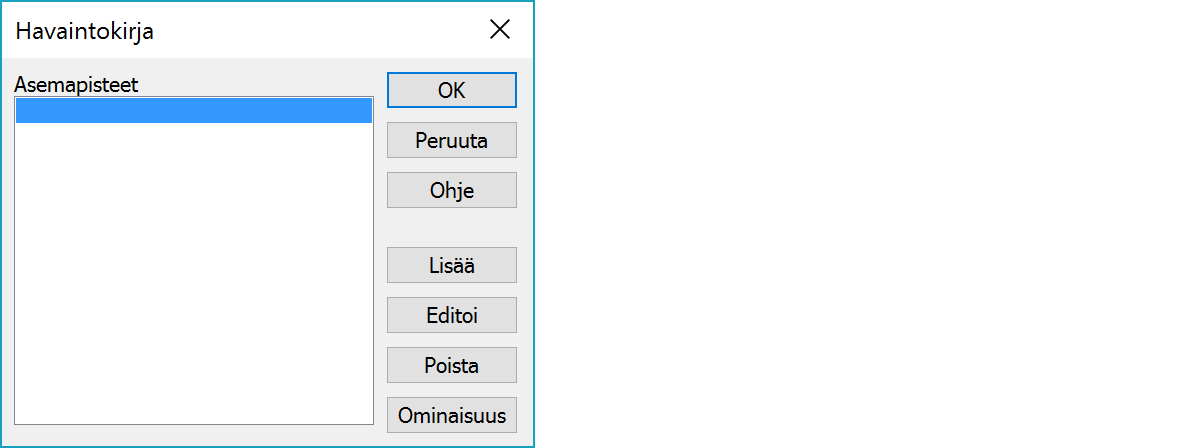Confirm the observation book with OK
The width and height of the screenshot is (1200, 448).
click(x=451, y=90)
